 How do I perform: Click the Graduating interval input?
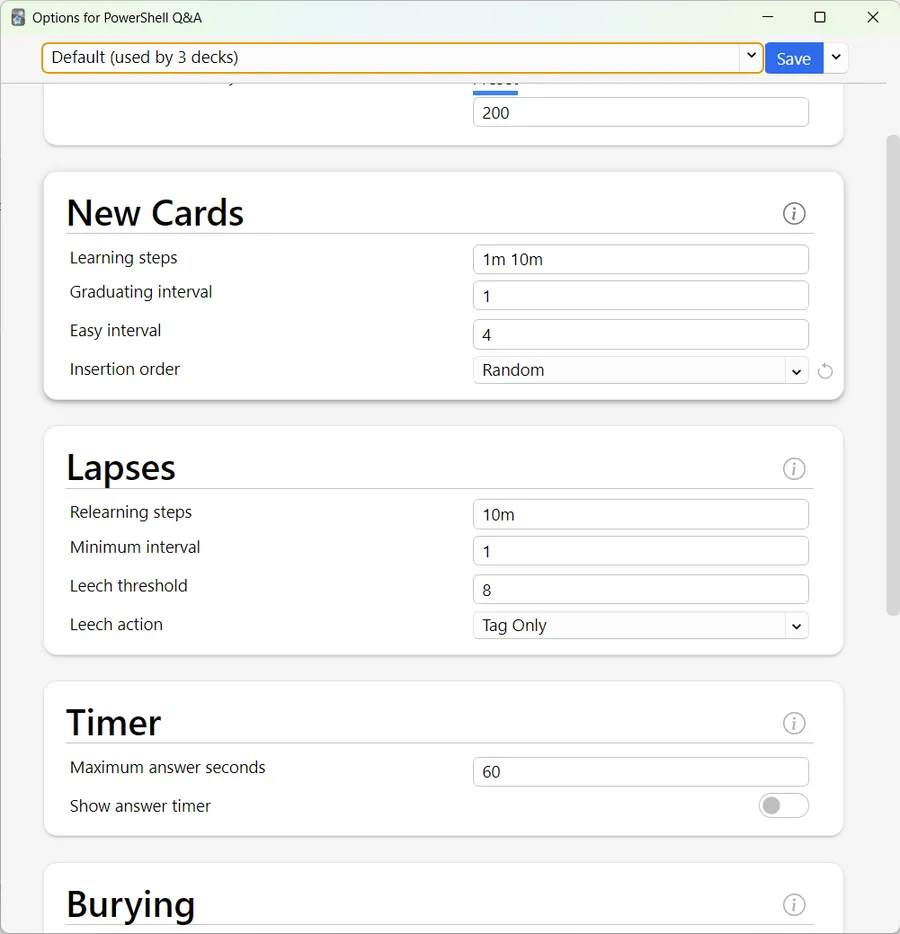tap(640, 295)
